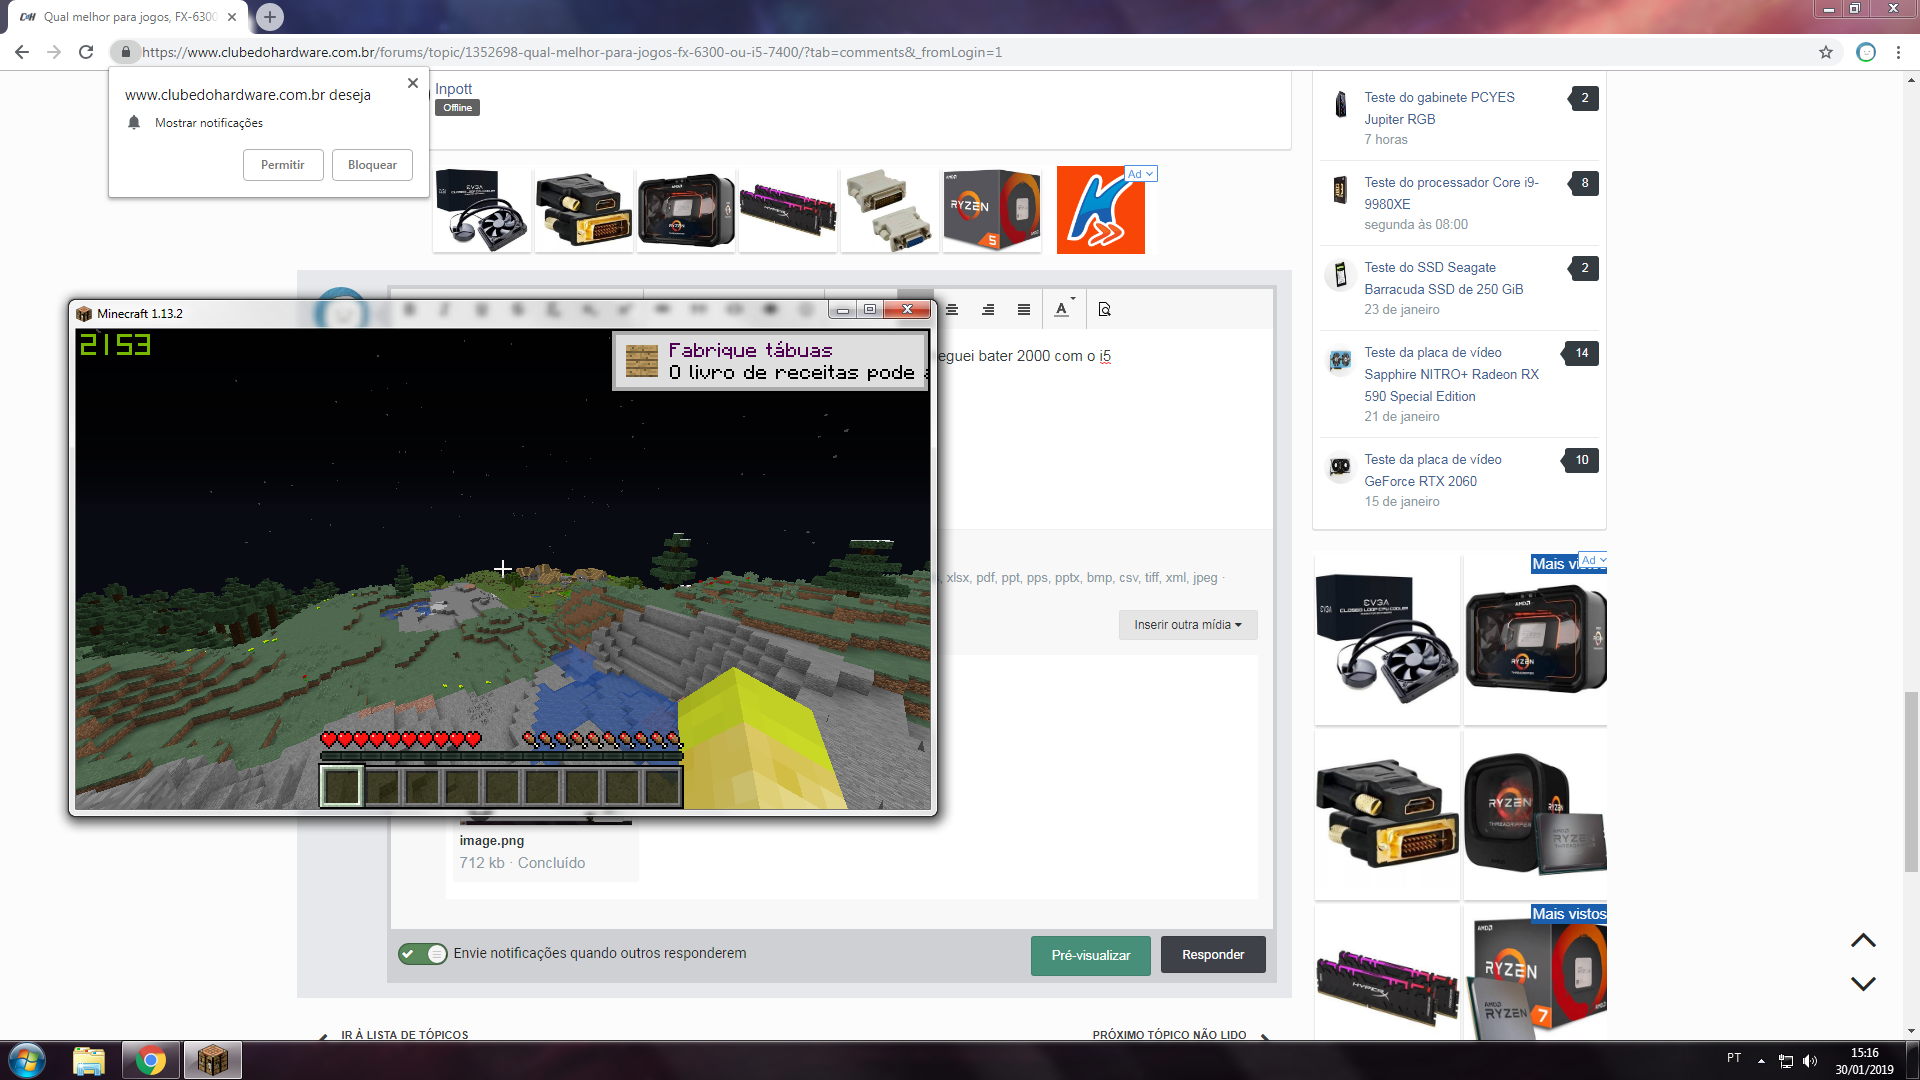Center align text in editor
The width and height of the screenshot is (1920, 1080).
click(x=952, y=310)
